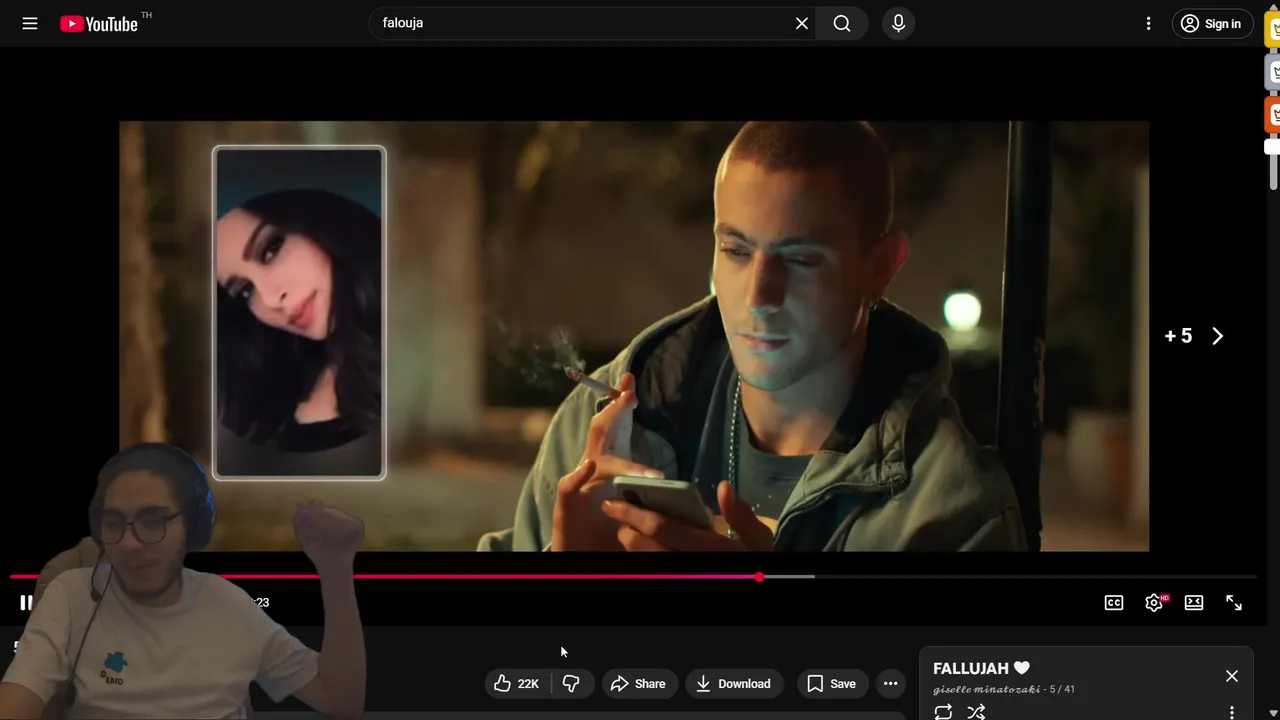1280x720 pixels.
Task: Seek using the red progress bar
Action: [632, 577]
